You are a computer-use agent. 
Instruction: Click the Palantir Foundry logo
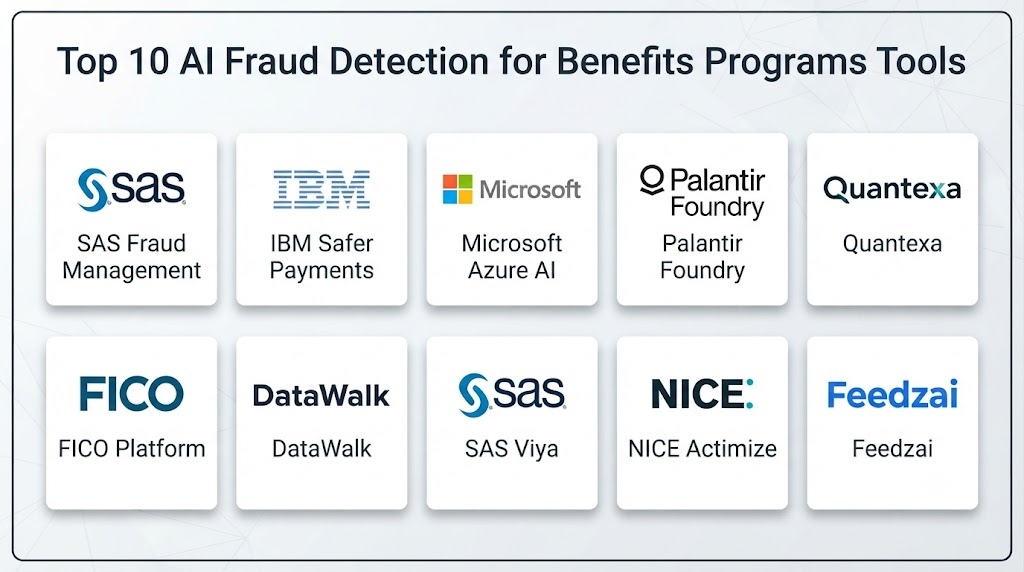pos(702,192)
